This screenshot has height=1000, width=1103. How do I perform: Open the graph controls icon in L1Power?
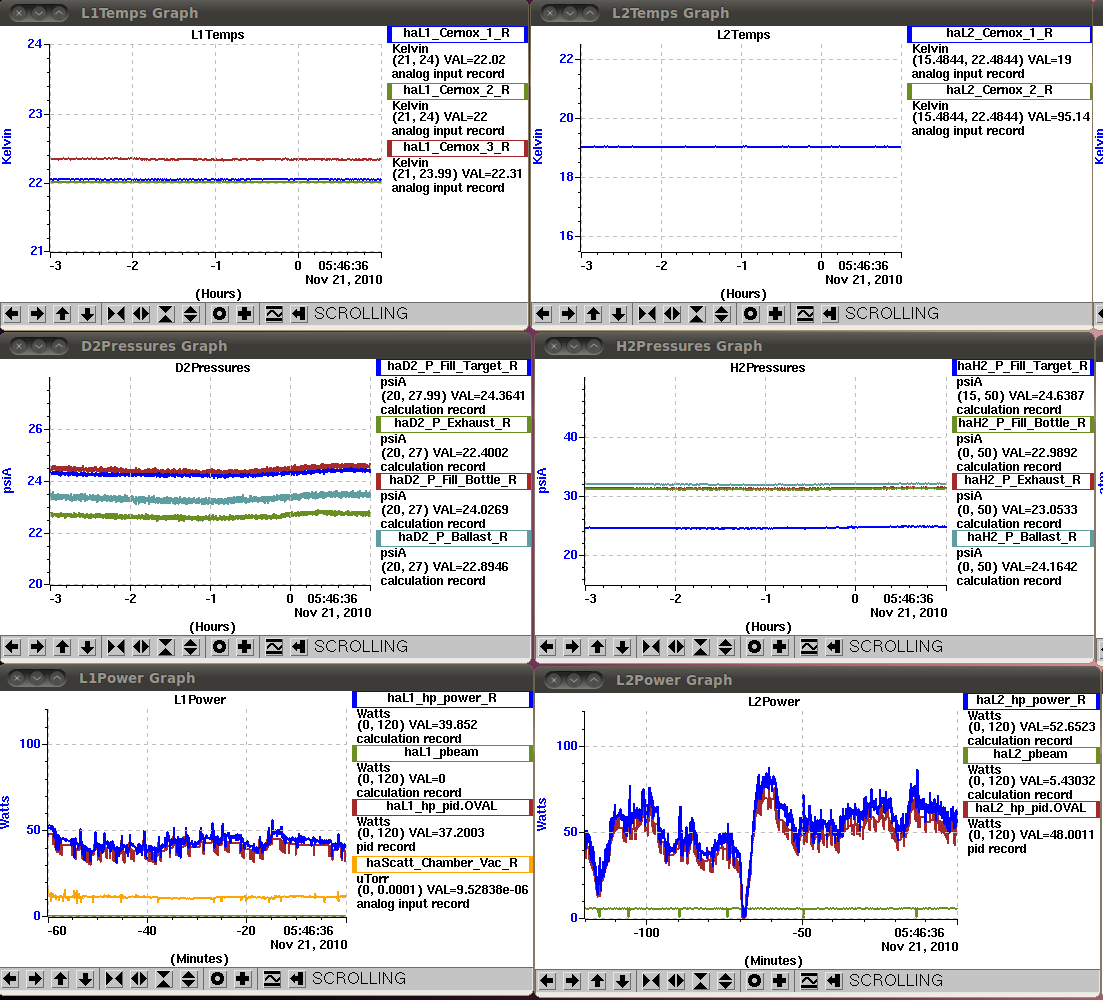click(x=272, y=978)
